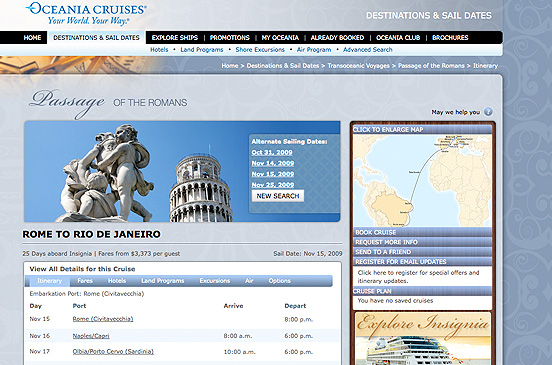This screenshot has height=365, width=552.
Task: Open the Promotions menu item
Action: [x=230, y=38]
